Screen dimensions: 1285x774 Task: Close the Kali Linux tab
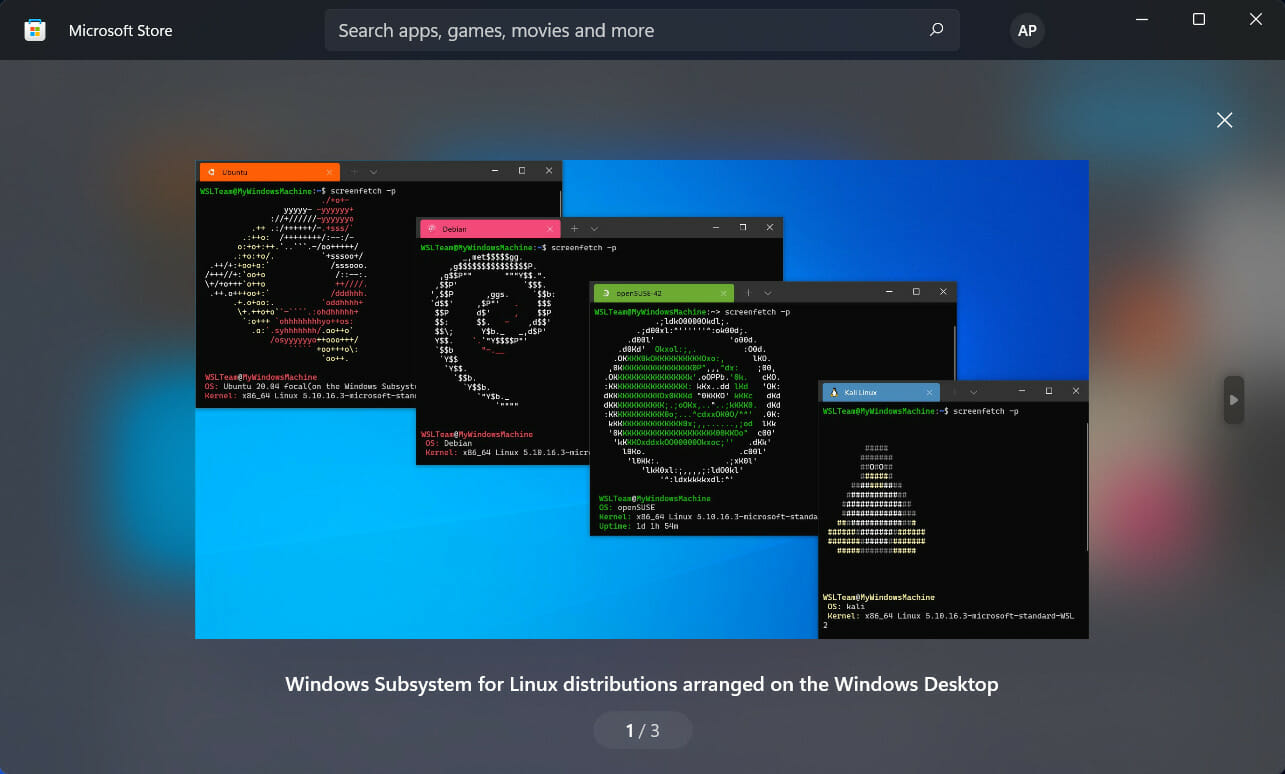tap(929, 392)
